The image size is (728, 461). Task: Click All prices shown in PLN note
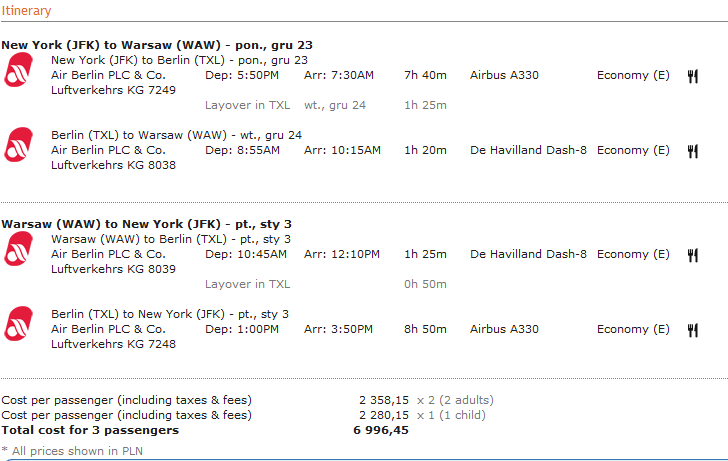72,451
